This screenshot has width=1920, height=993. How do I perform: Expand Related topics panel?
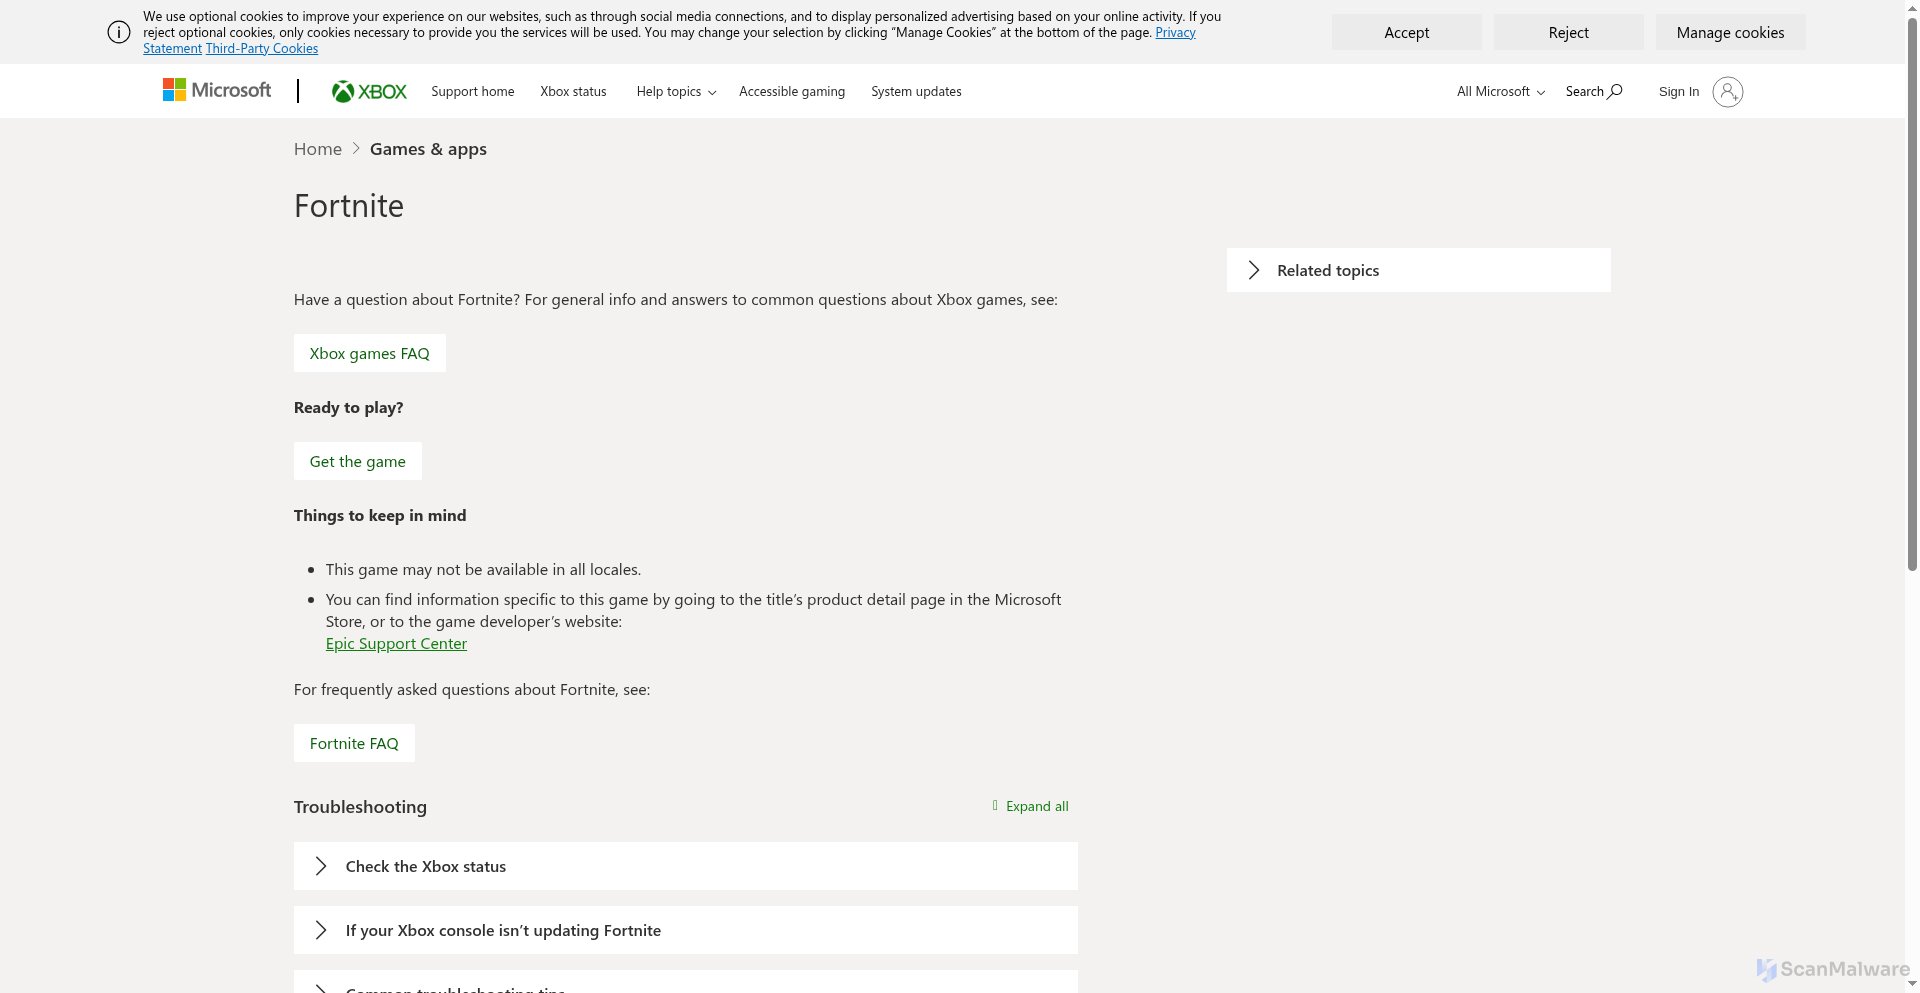pos(1418,270)
